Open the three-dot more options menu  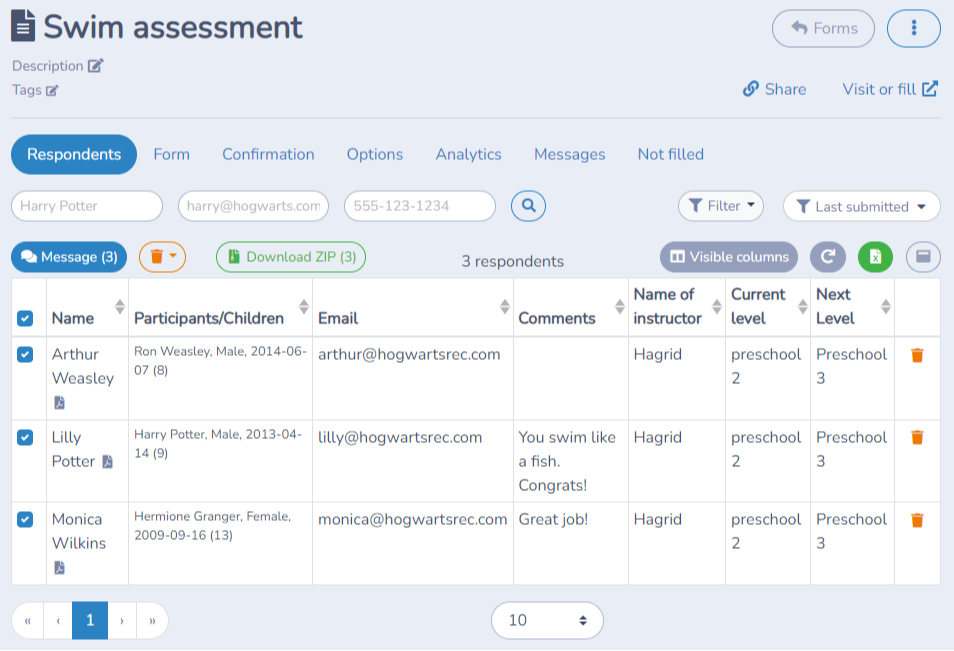913,28
